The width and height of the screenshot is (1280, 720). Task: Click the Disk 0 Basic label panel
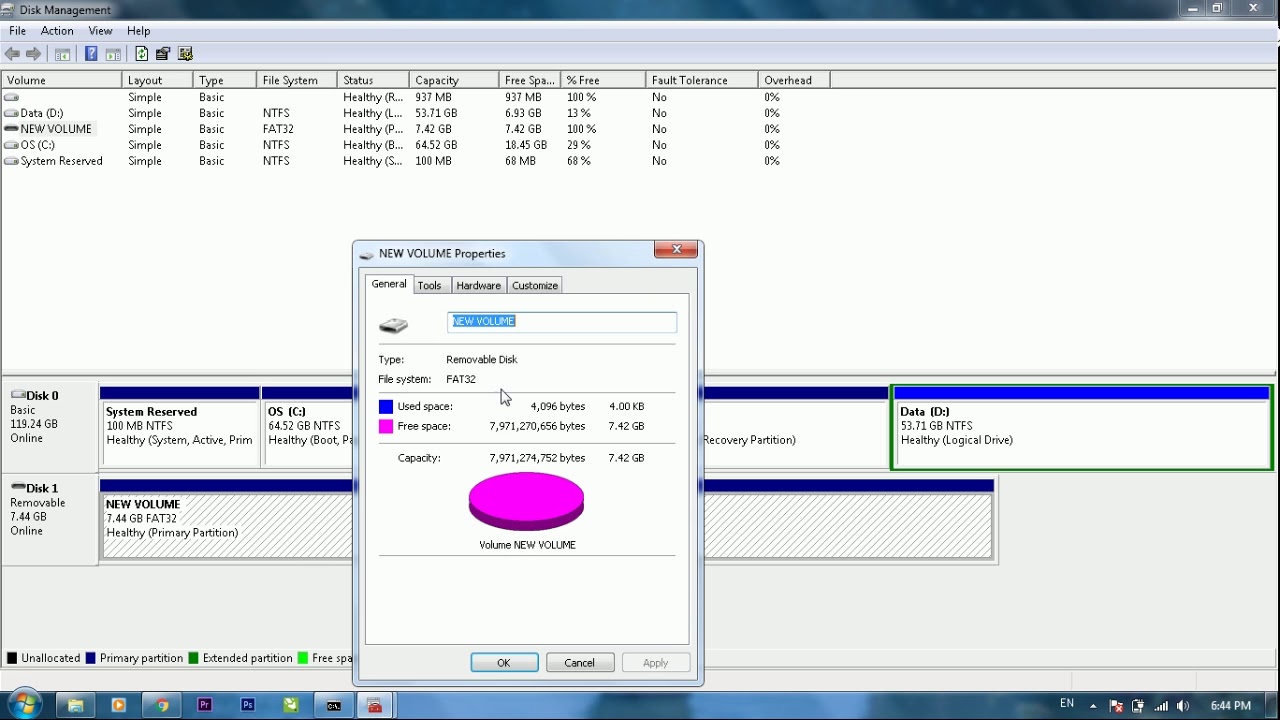click(x=50, y=425)
